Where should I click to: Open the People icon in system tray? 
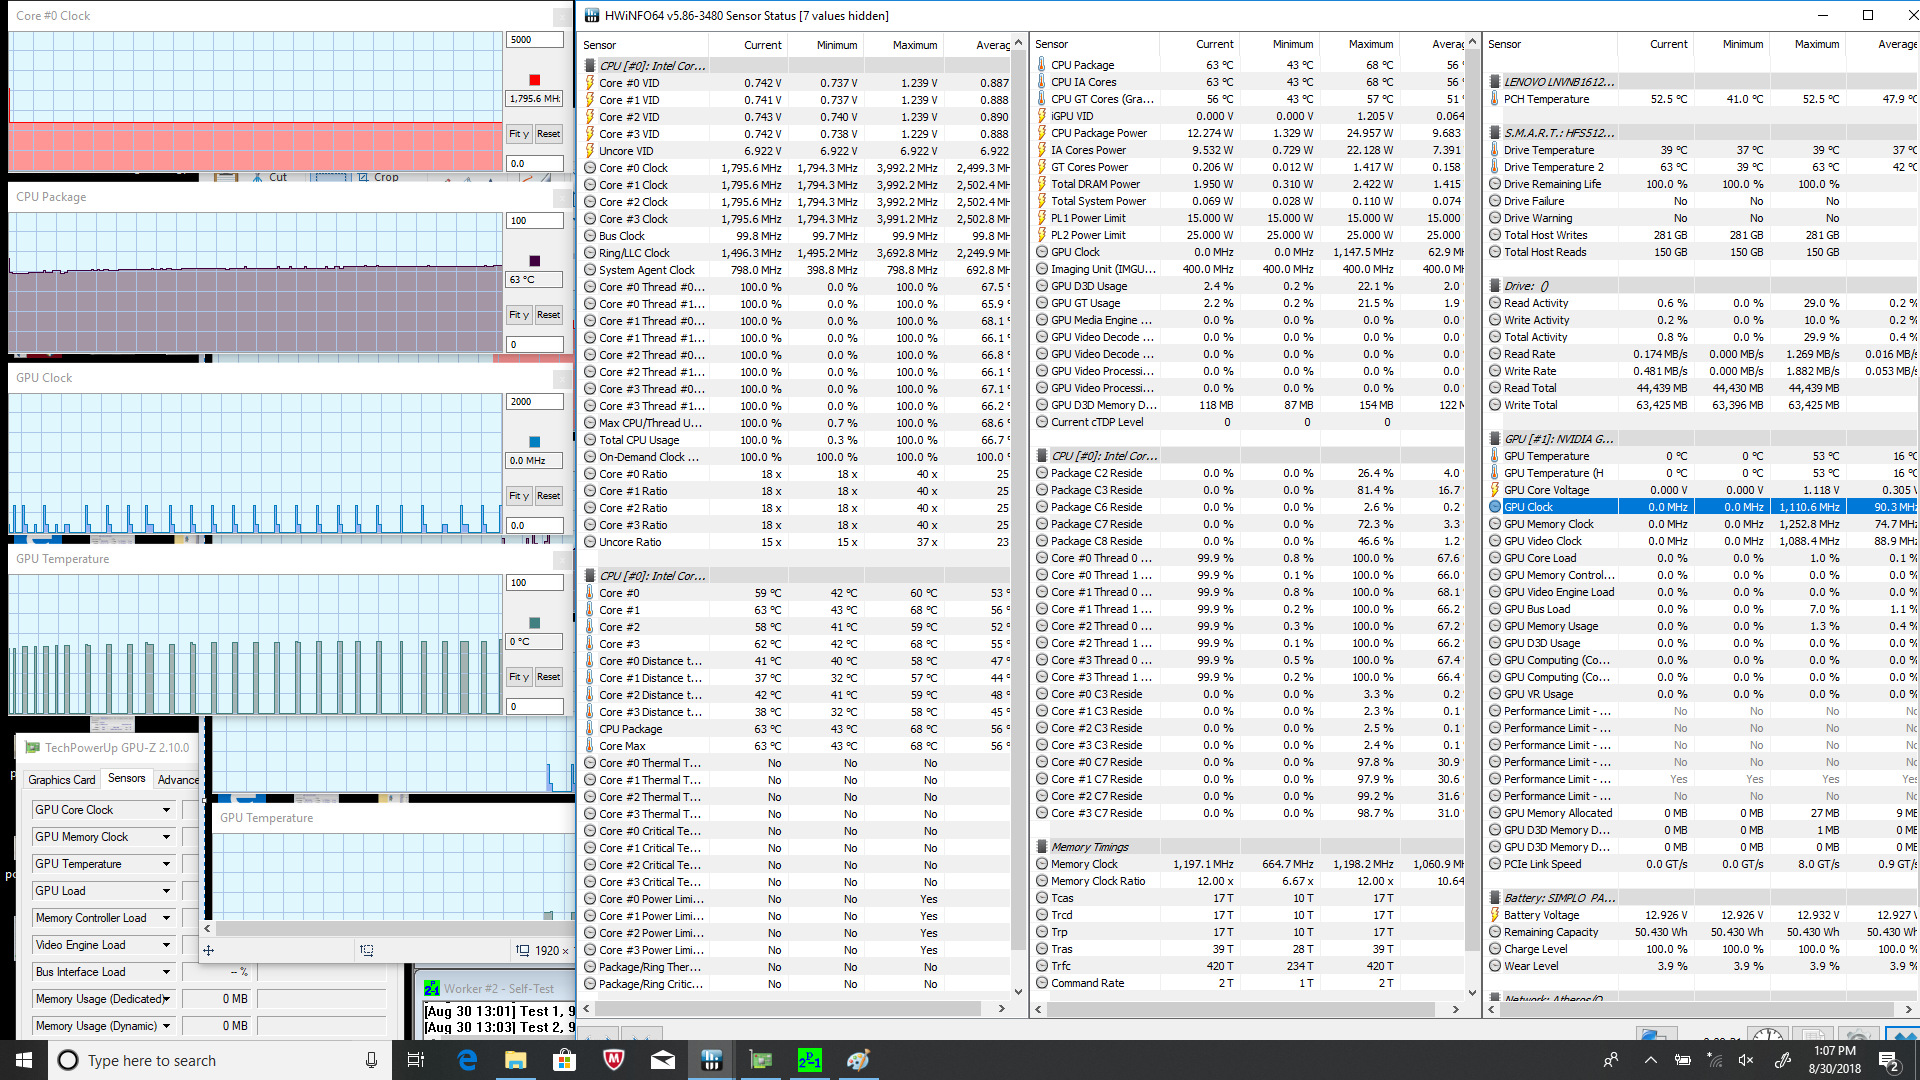click(x=1610, y=1060)
